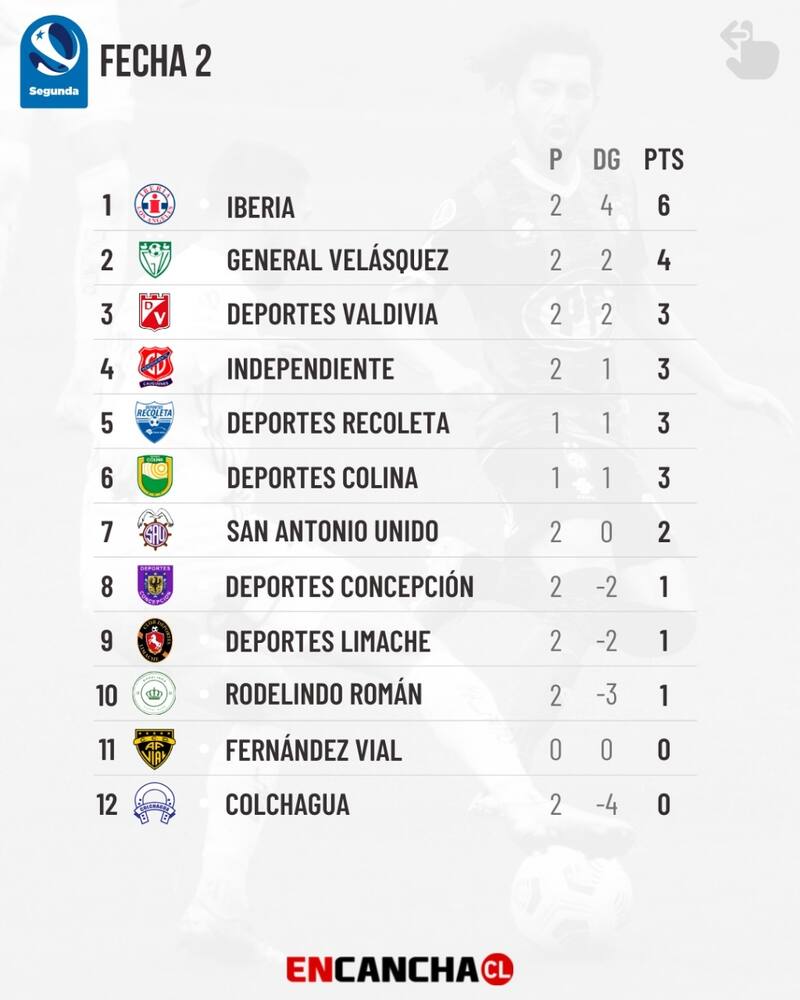Click the Deportes Concepción purple shield
800x1000 pixels.
[x=155, y=584]
